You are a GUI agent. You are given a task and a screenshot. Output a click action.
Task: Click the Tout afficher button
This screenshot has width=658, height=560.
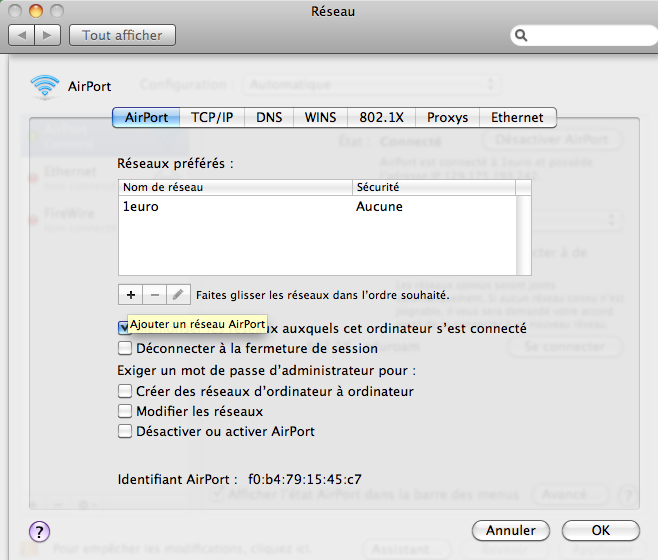point(122,35)
